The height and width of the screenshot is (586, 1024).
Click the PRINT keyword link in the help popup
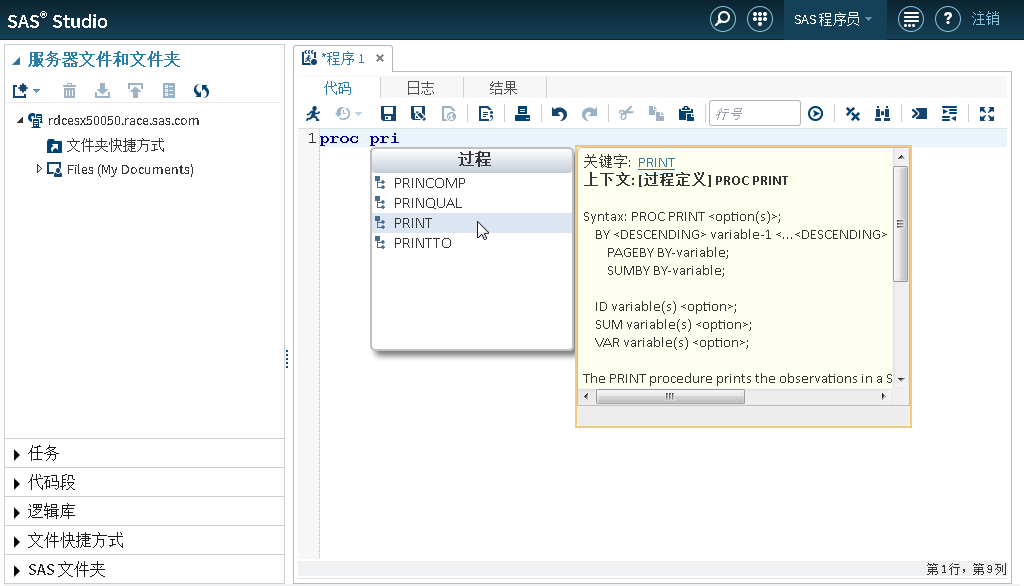656,162
